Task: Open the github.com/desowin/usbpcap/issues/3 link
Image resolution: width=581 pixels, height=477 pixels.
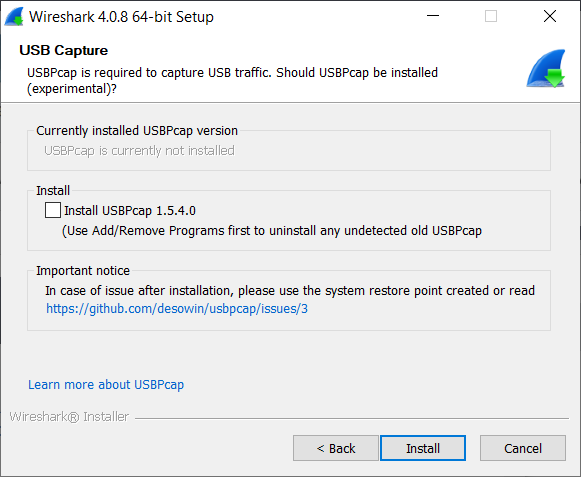Action: click(177, 308)
